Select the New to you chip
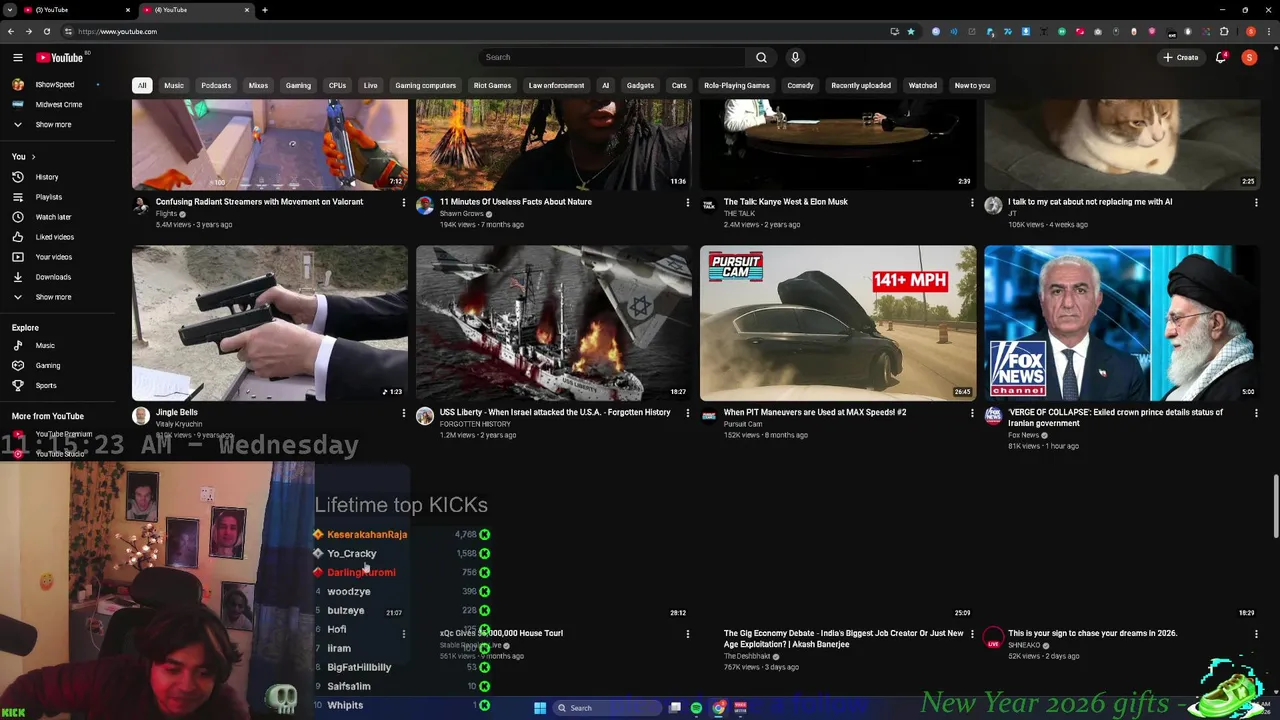This screenshot has height=720, width=1280. 972,85
